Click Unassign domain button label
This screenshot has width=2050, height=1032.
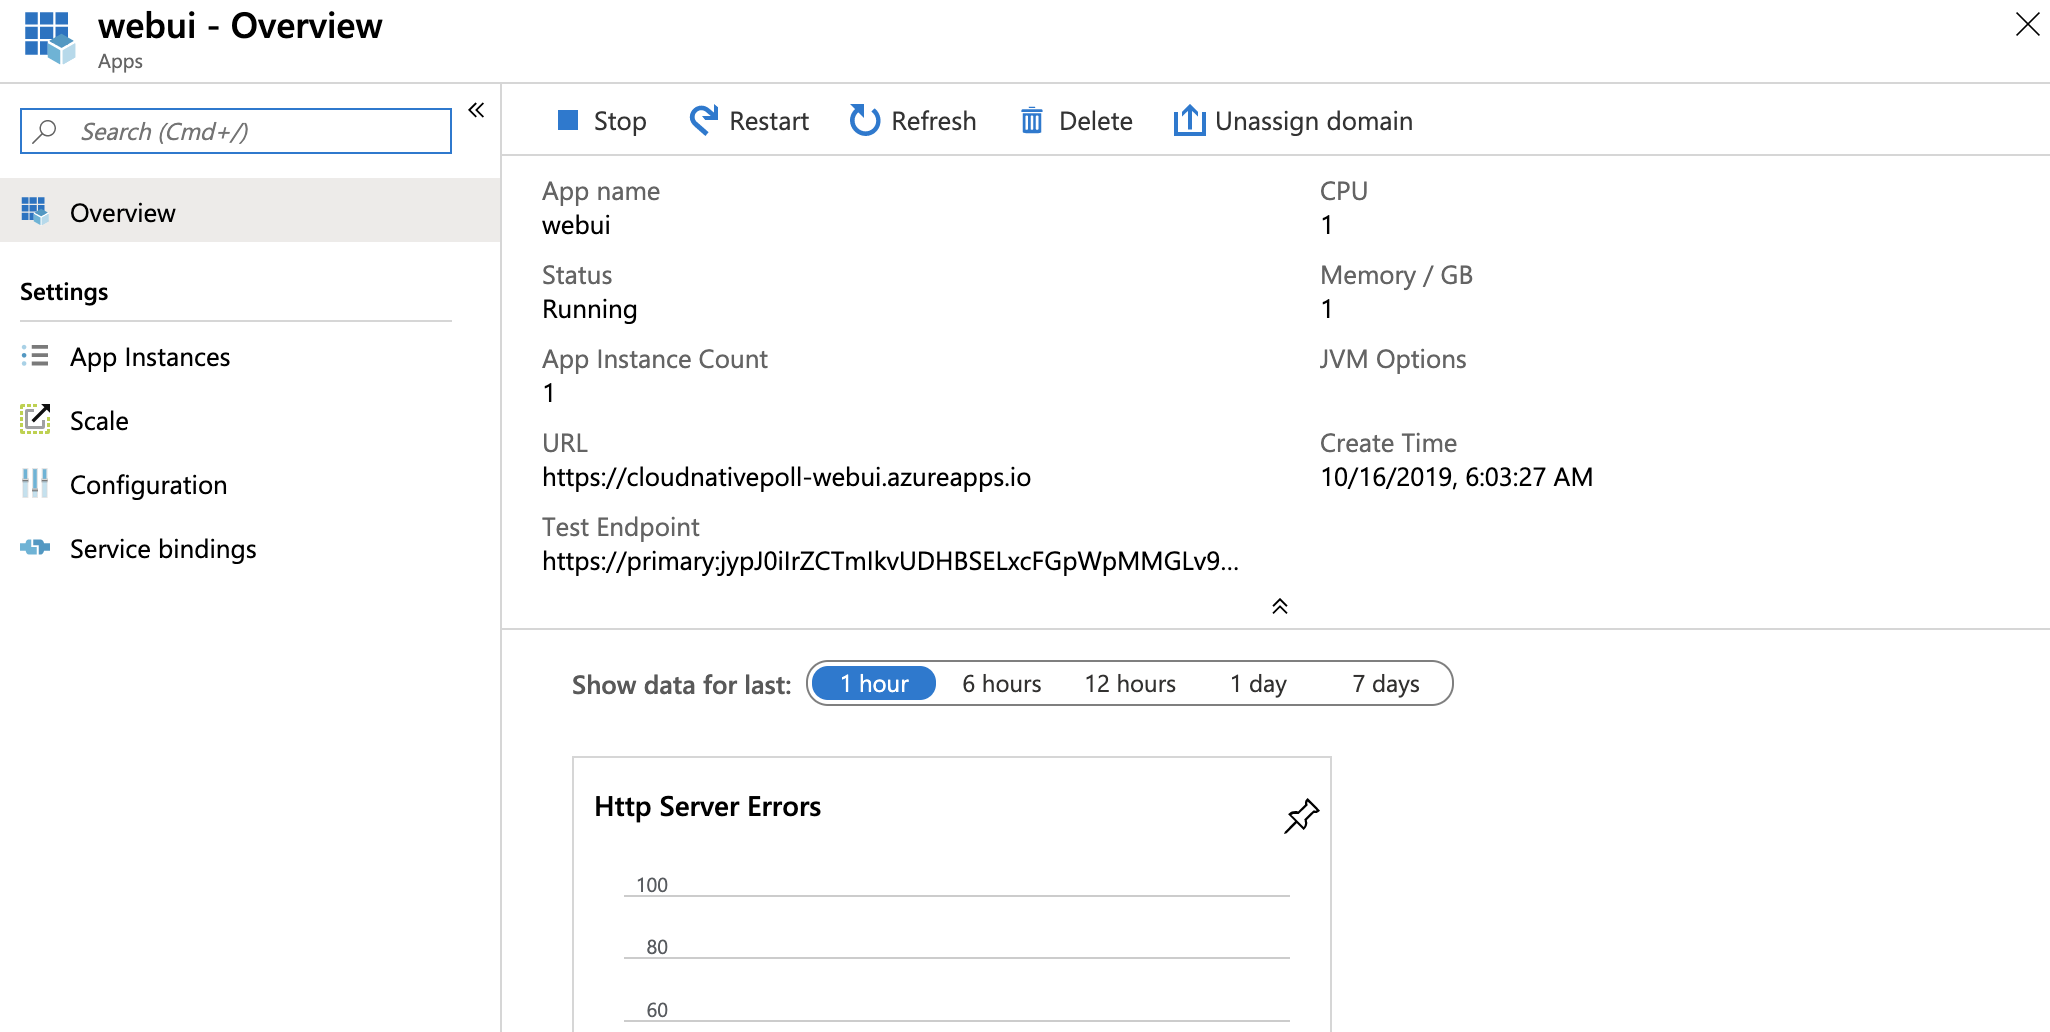tap(1314, 121)
